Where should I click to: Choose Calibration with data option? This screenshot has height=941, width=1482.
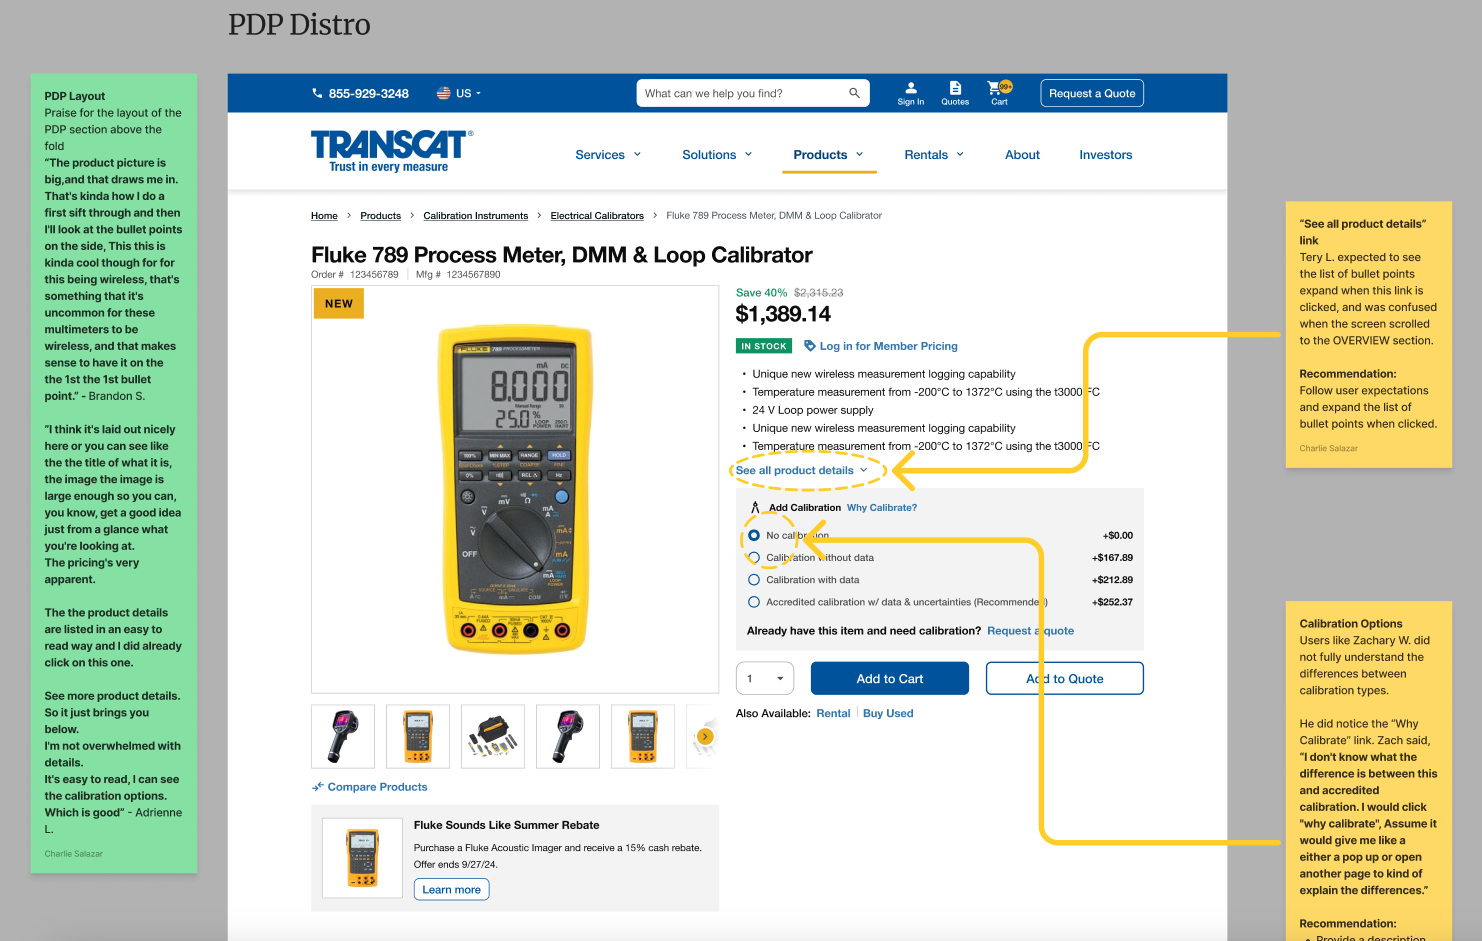pos(753,579)
